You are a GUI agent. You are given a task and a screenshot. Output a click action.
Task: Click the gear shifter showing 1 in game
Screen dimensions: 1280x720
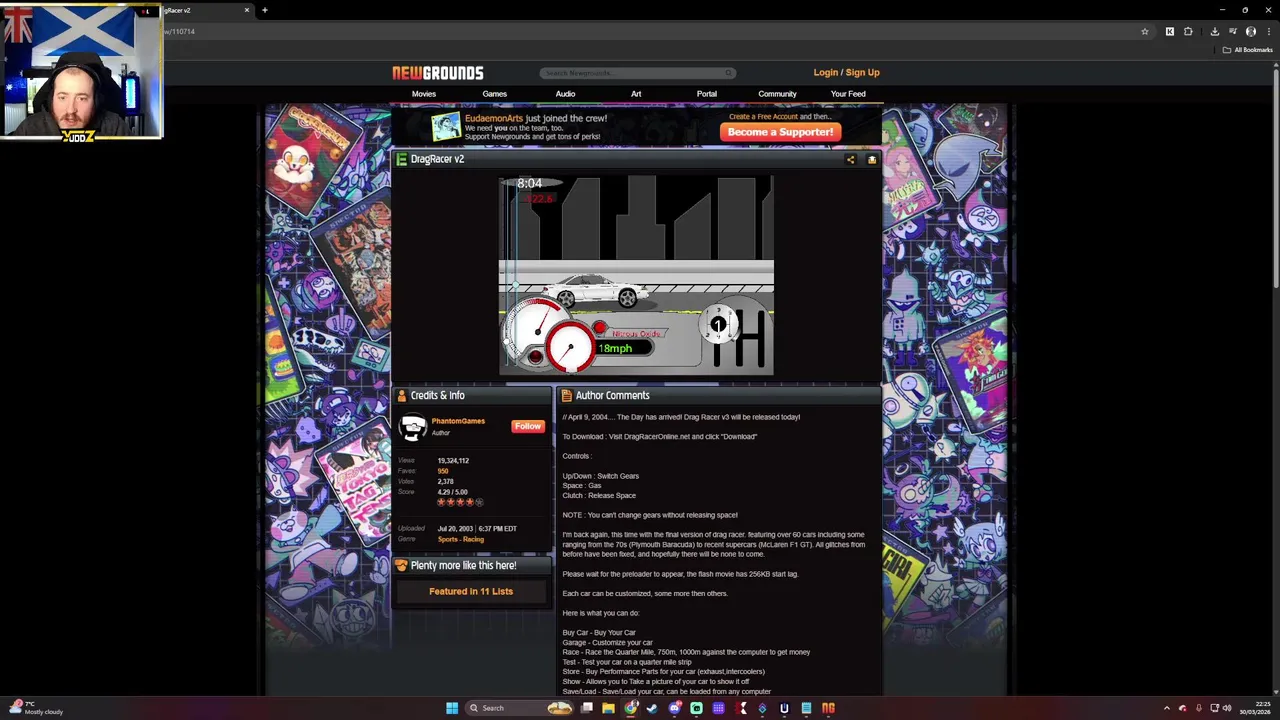click(x=718, y=325)
